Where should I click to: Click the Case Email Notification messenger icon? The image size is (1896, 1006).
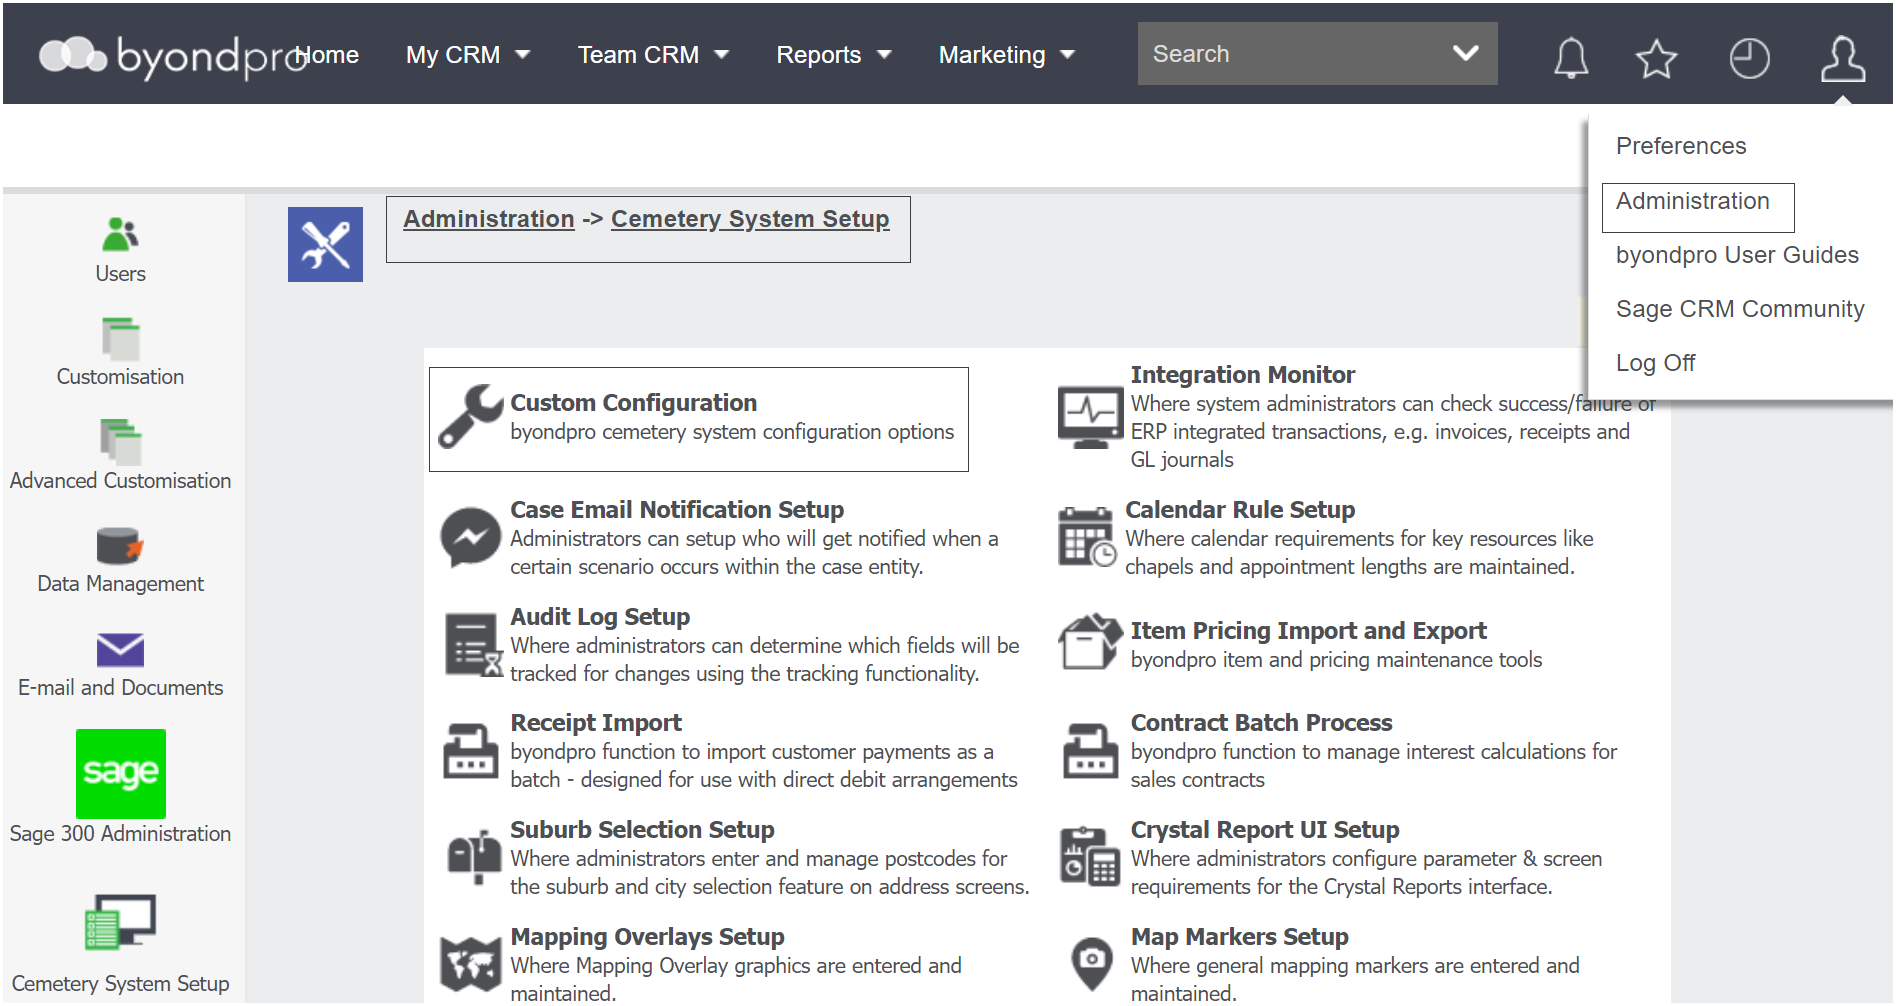(470, 537)
